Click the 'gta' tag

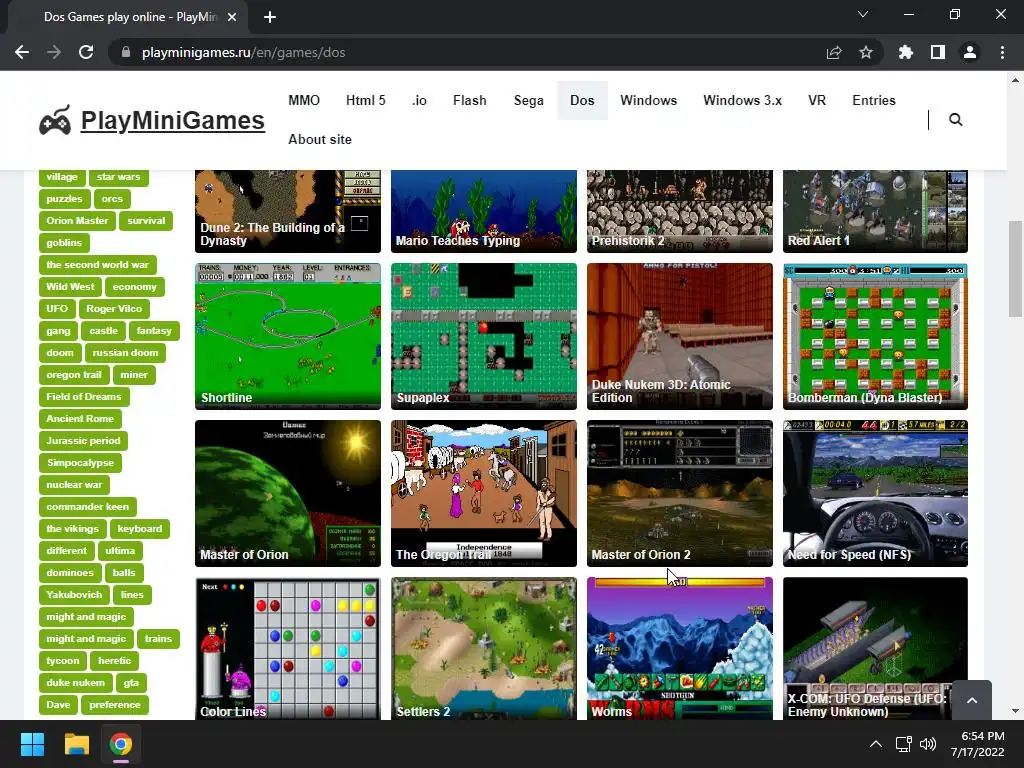(x=131, y=683)
